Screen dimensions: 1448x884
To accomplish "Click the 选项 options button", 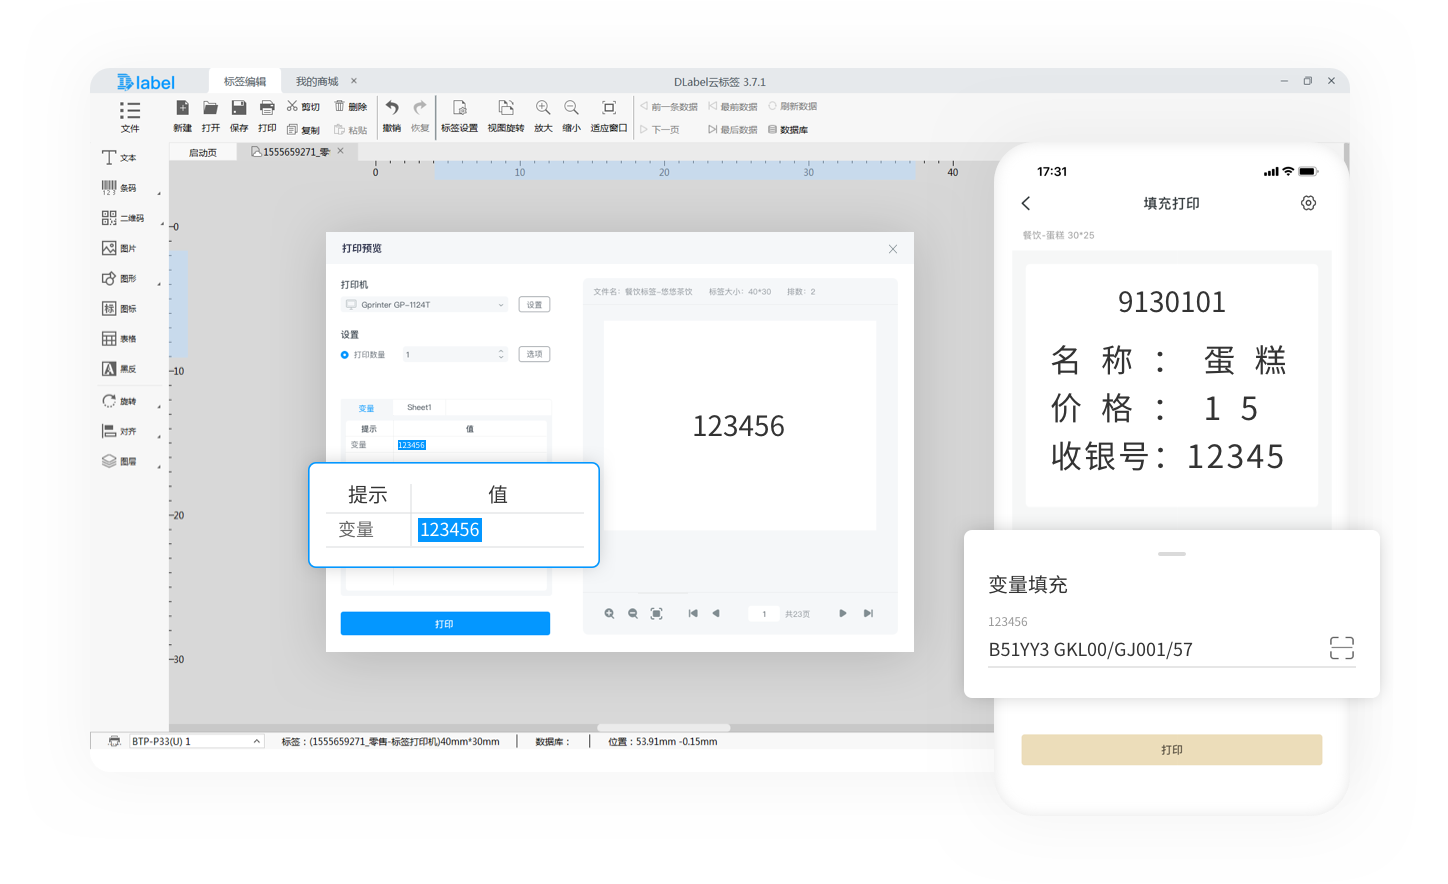I will click(x=535, y=354).
